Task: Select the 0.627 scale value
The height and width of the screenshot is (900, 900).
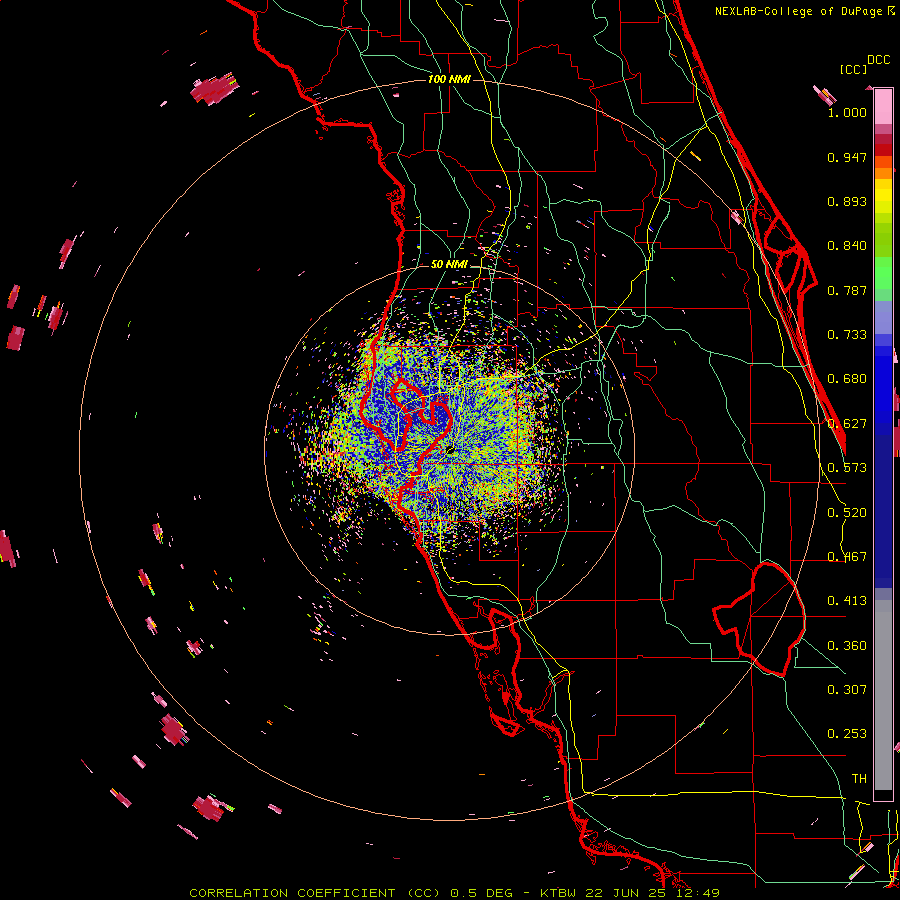Action: click(x=847, y=424)
